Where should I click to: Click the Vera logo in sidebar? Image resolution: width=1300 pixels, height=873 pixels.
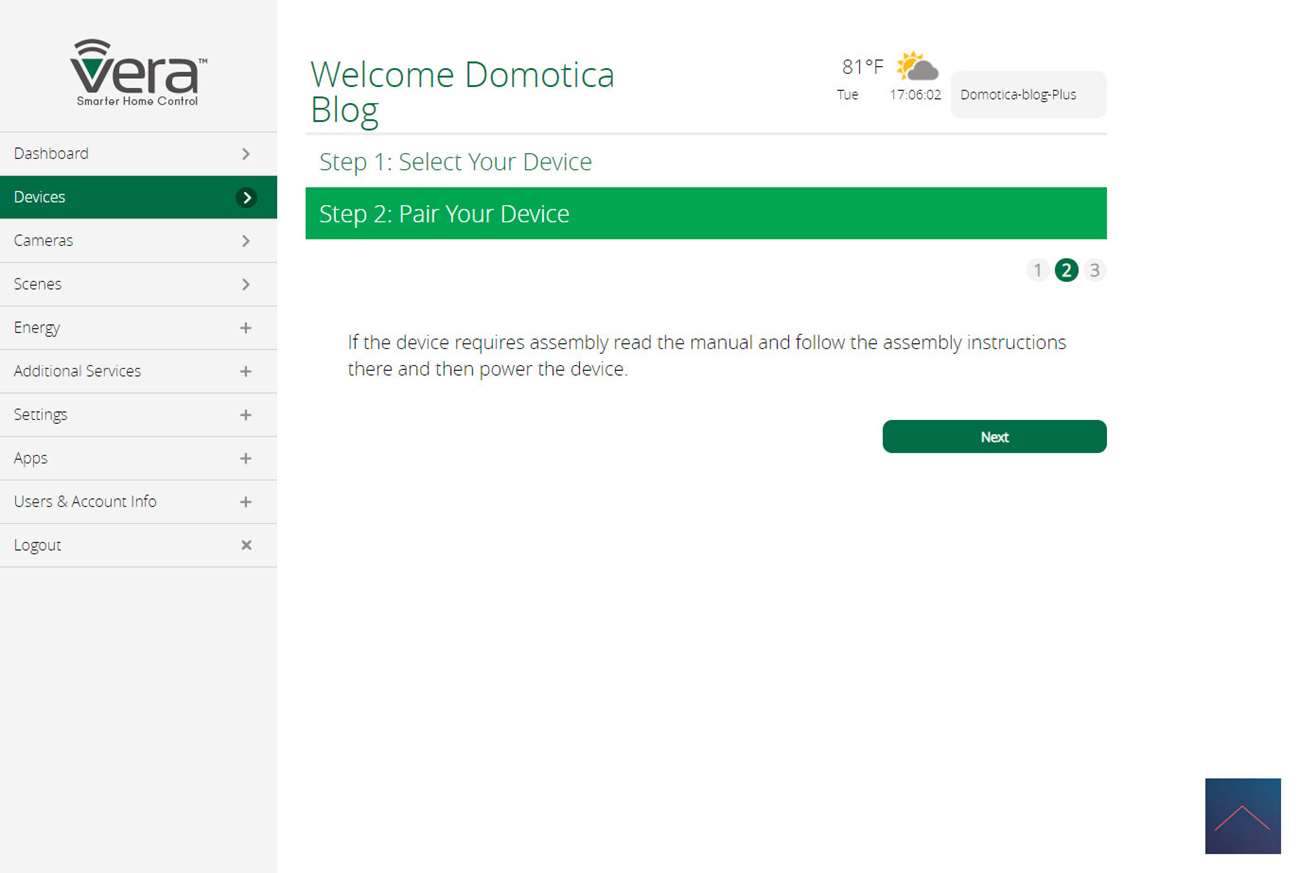(138, 72)
